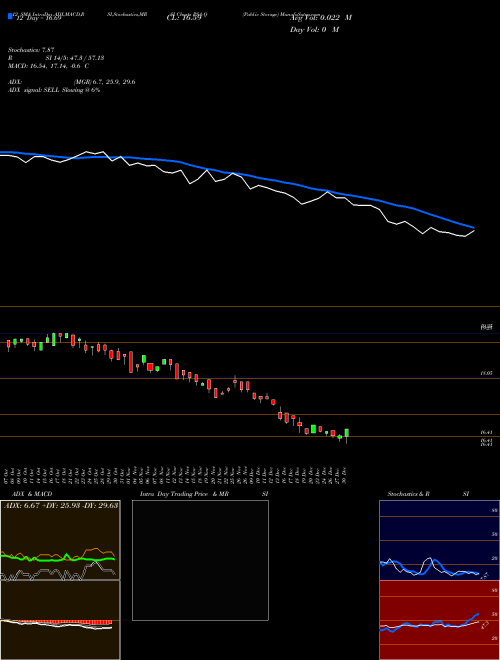Click the 'Stochastics & R SI' panel title

tap(428, 494)
